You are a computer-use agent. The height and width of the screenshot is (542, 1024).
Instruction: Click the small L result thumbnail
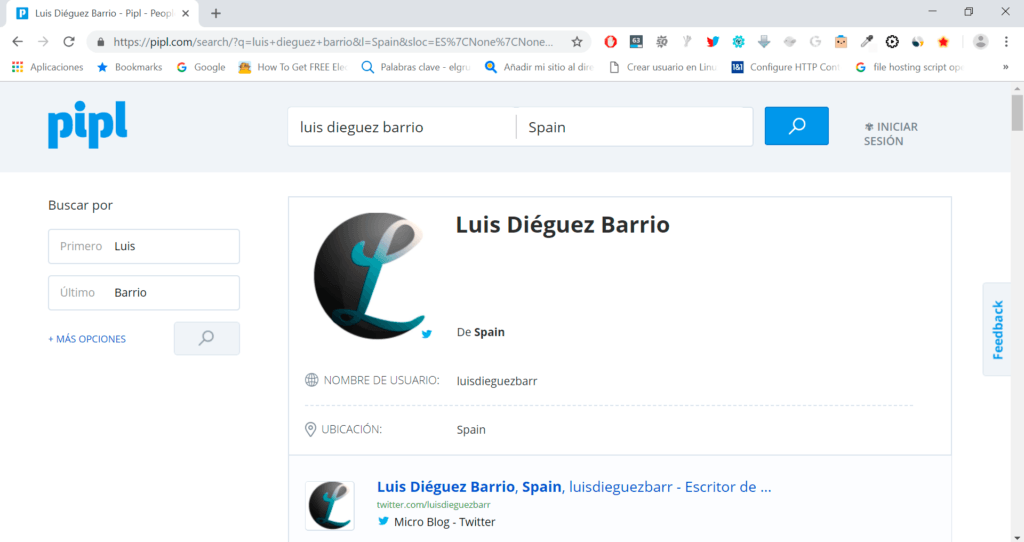(x=330, y=505)
